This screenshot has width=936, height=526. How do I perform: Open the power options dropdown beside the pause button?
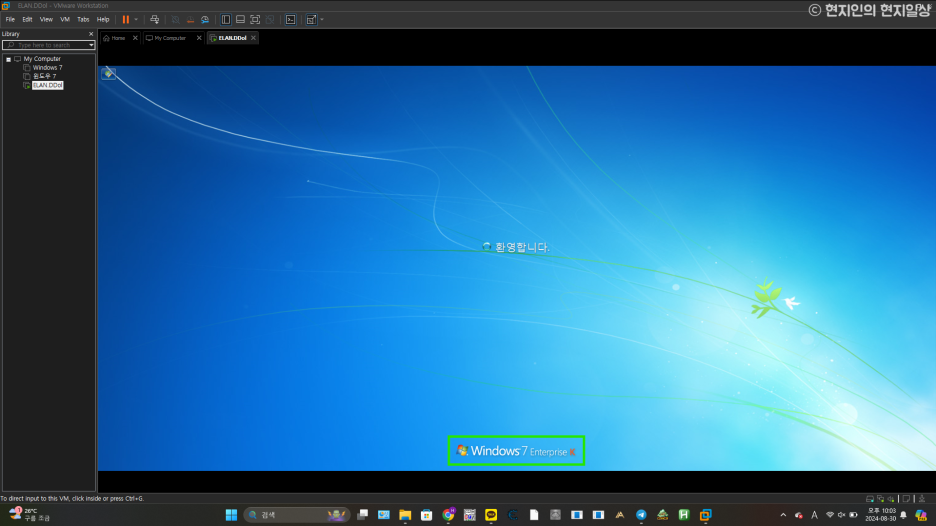tap(136, 20)
